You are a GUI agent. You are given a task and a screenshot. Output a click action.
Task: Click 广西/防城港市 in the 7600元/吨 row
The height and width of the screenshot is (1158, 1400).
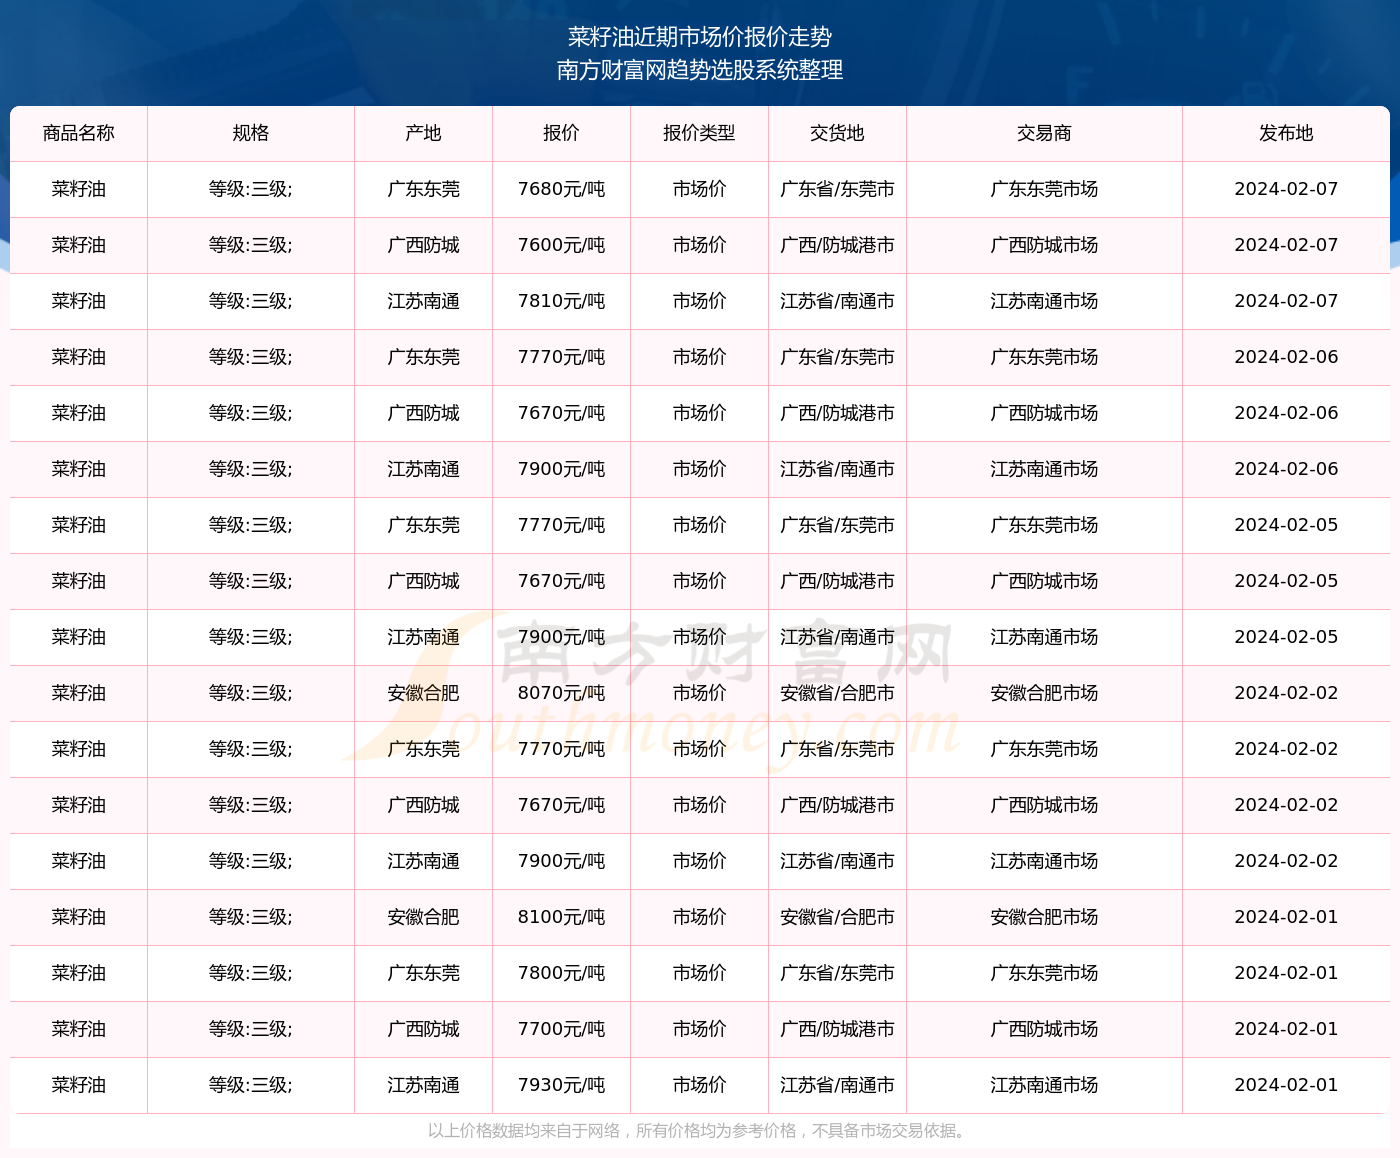coord(838,245)
